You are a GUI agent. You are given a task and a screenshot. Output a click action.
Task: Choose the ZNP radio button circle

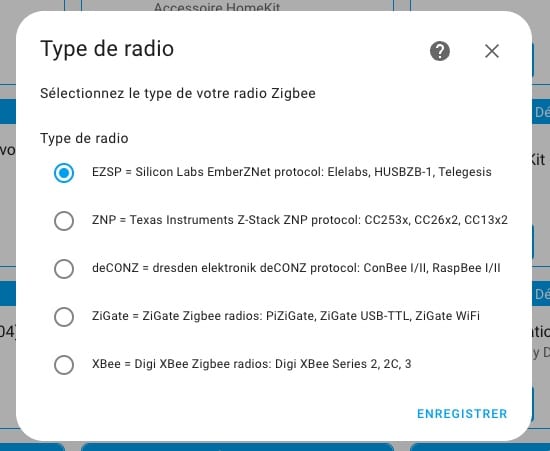pos(64,221)
